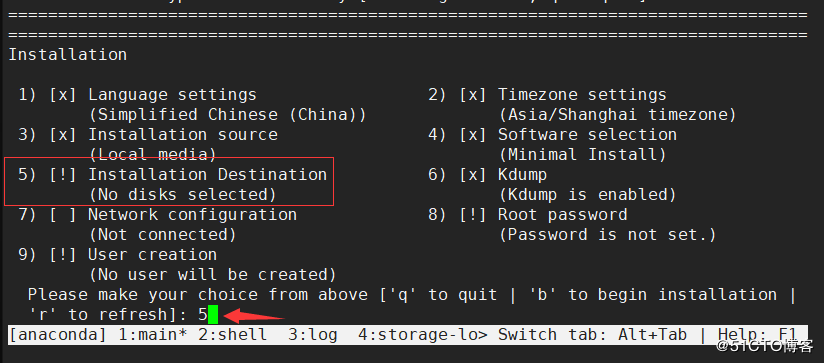Click the Installation heading text
Image resolution: width=824 pixels, height=363 pixels.
[x=68, y=55]
